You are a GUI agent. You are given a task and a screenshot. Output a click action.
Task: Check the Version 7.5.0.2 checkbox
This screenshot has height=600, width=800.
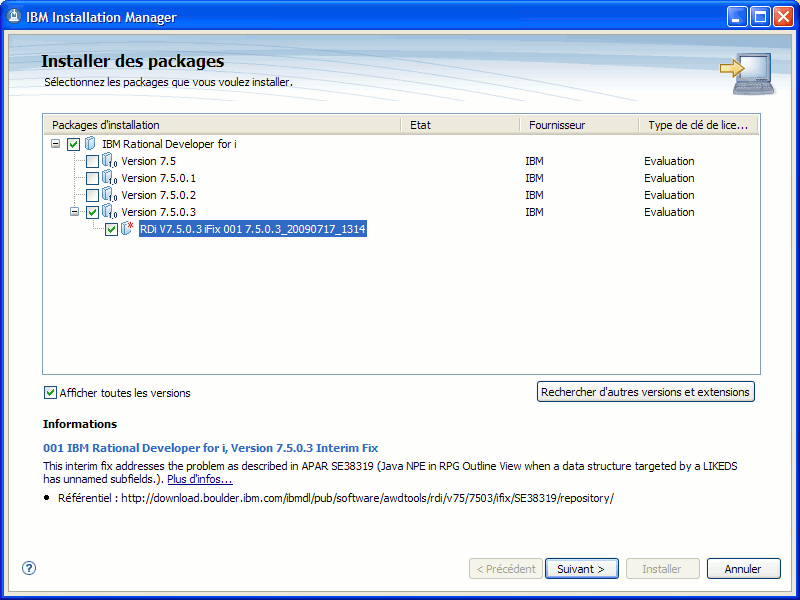[x=92, y=195]
